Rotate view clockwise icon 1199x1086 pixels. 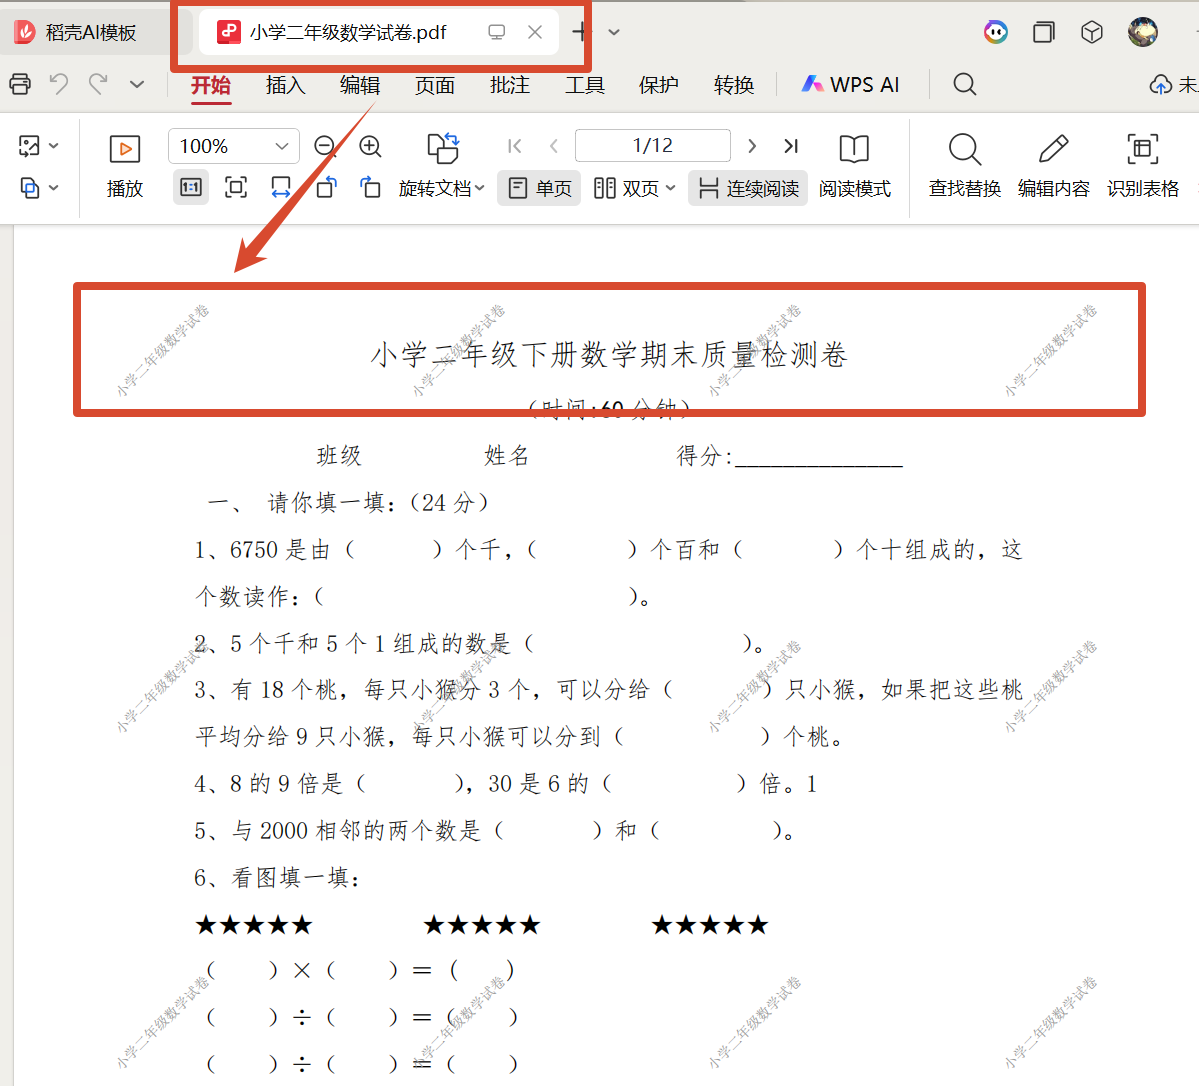[x=327, y=187]
